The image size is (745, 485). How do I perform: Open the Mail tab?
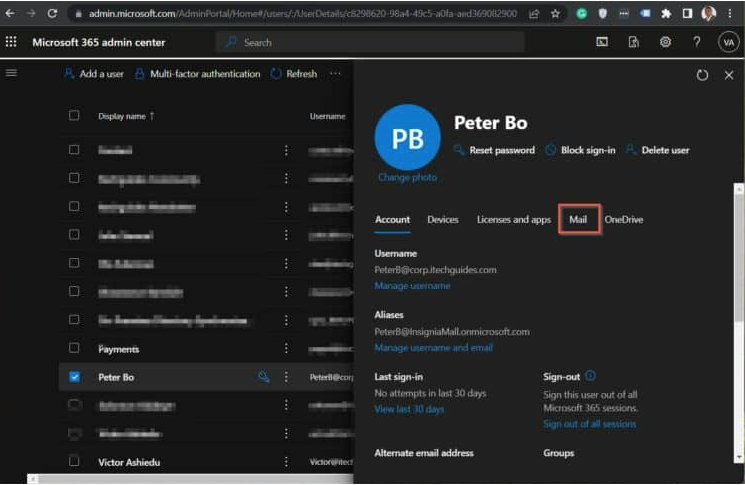(x=578, y=219)
